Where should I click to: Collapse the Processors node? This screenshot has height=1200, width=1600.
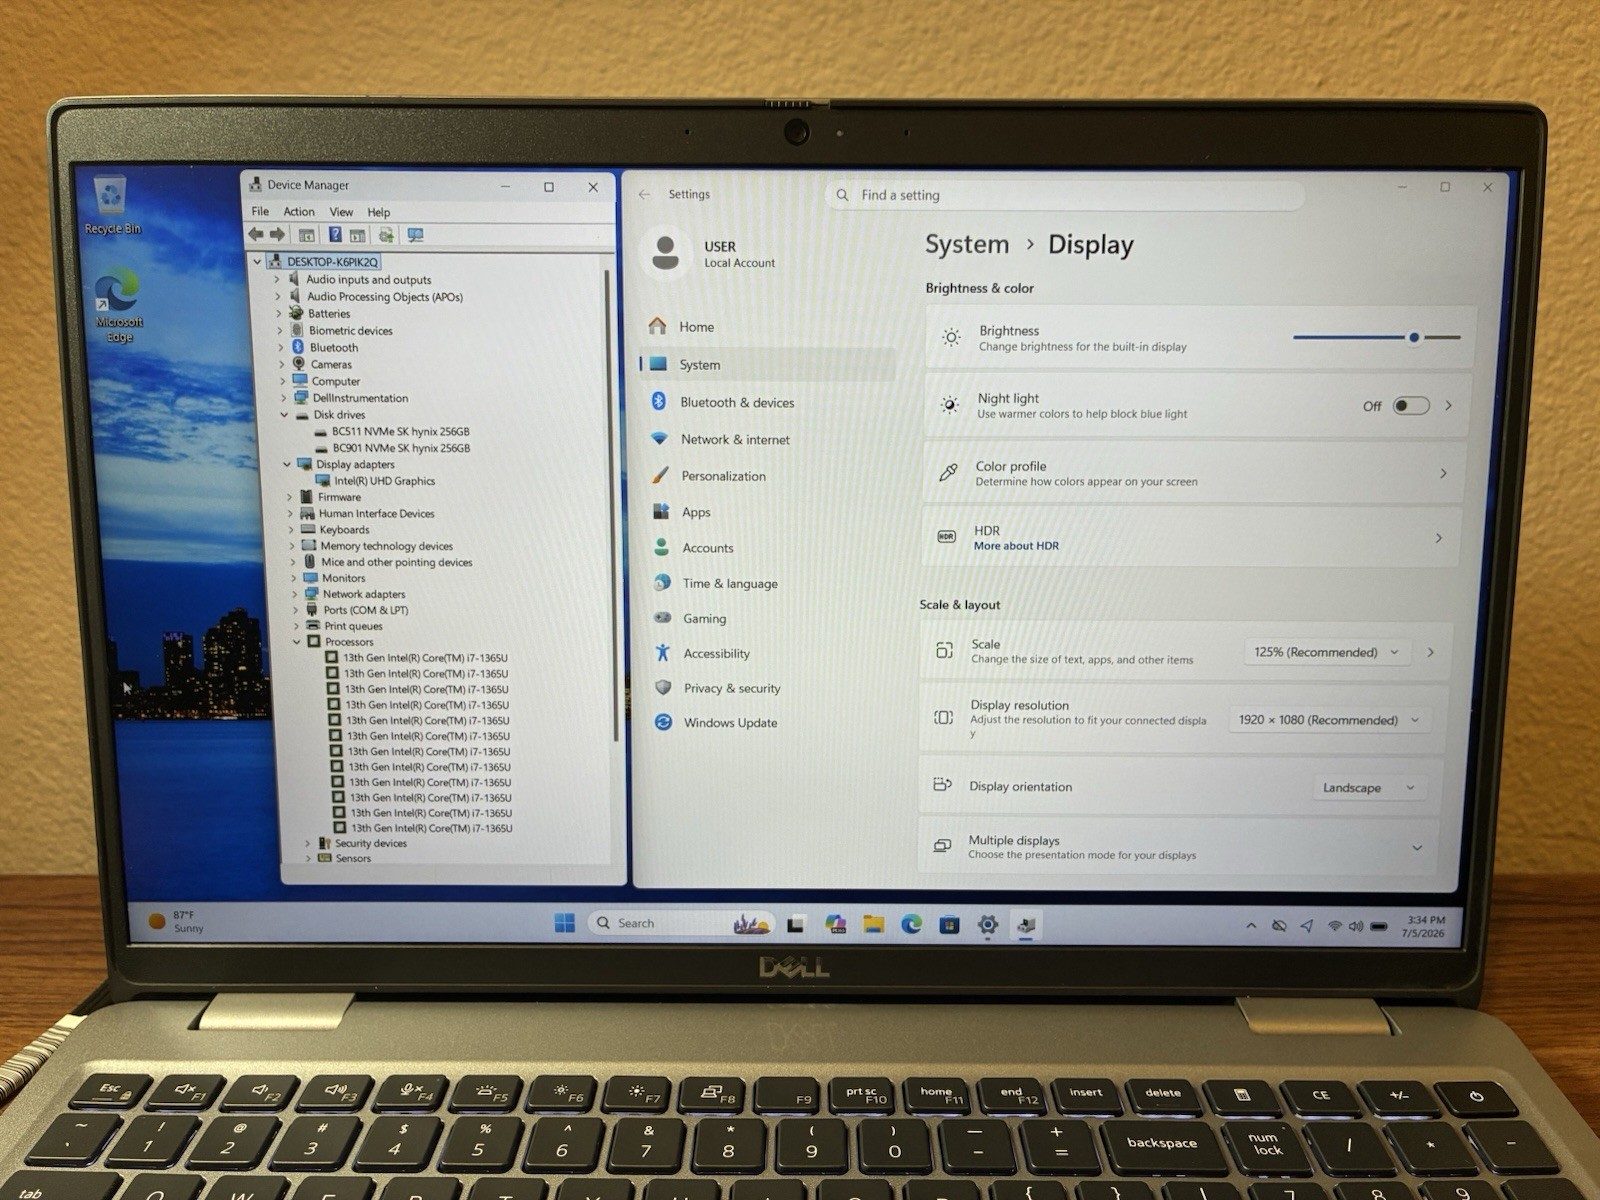[x=296, y=642]
